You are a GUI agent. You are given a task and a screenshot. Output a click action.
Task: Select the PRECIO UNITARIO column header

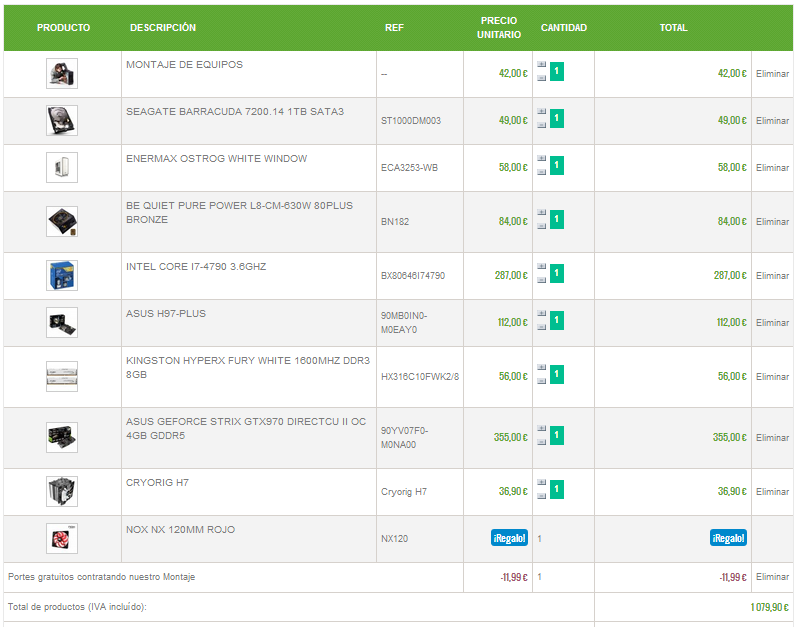point(499,28)
